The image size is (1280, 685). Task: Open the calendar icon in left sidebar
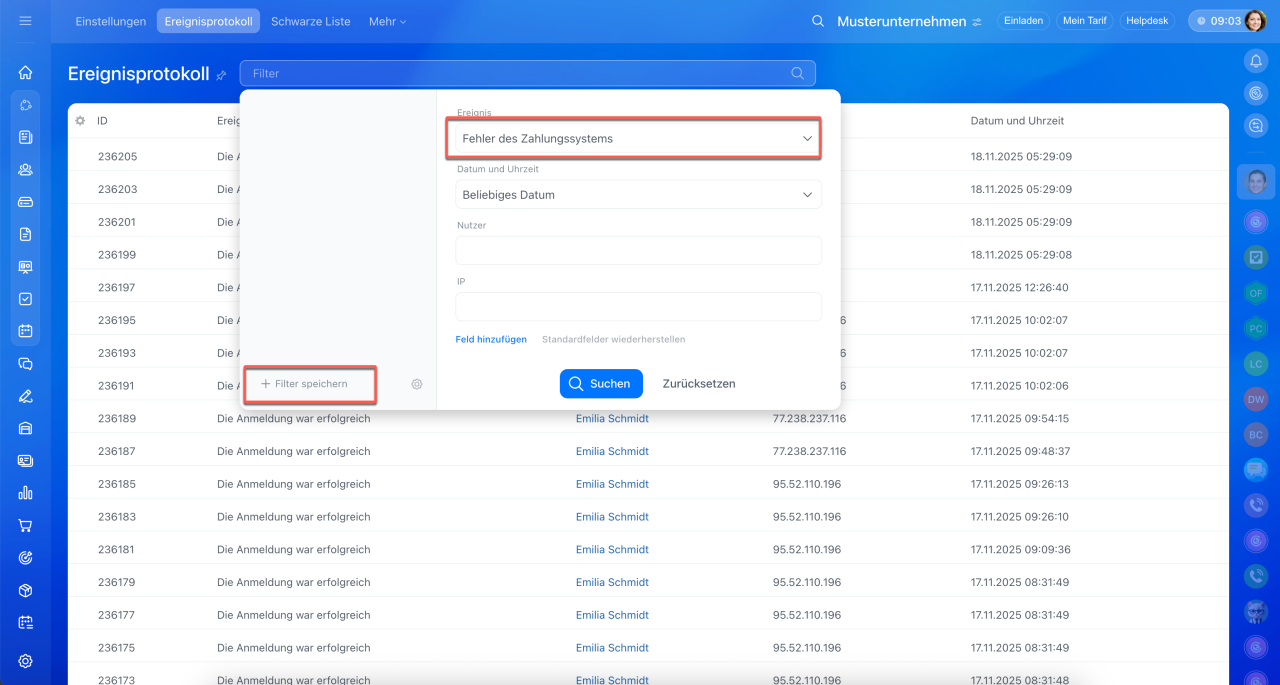tap(25, 331)
